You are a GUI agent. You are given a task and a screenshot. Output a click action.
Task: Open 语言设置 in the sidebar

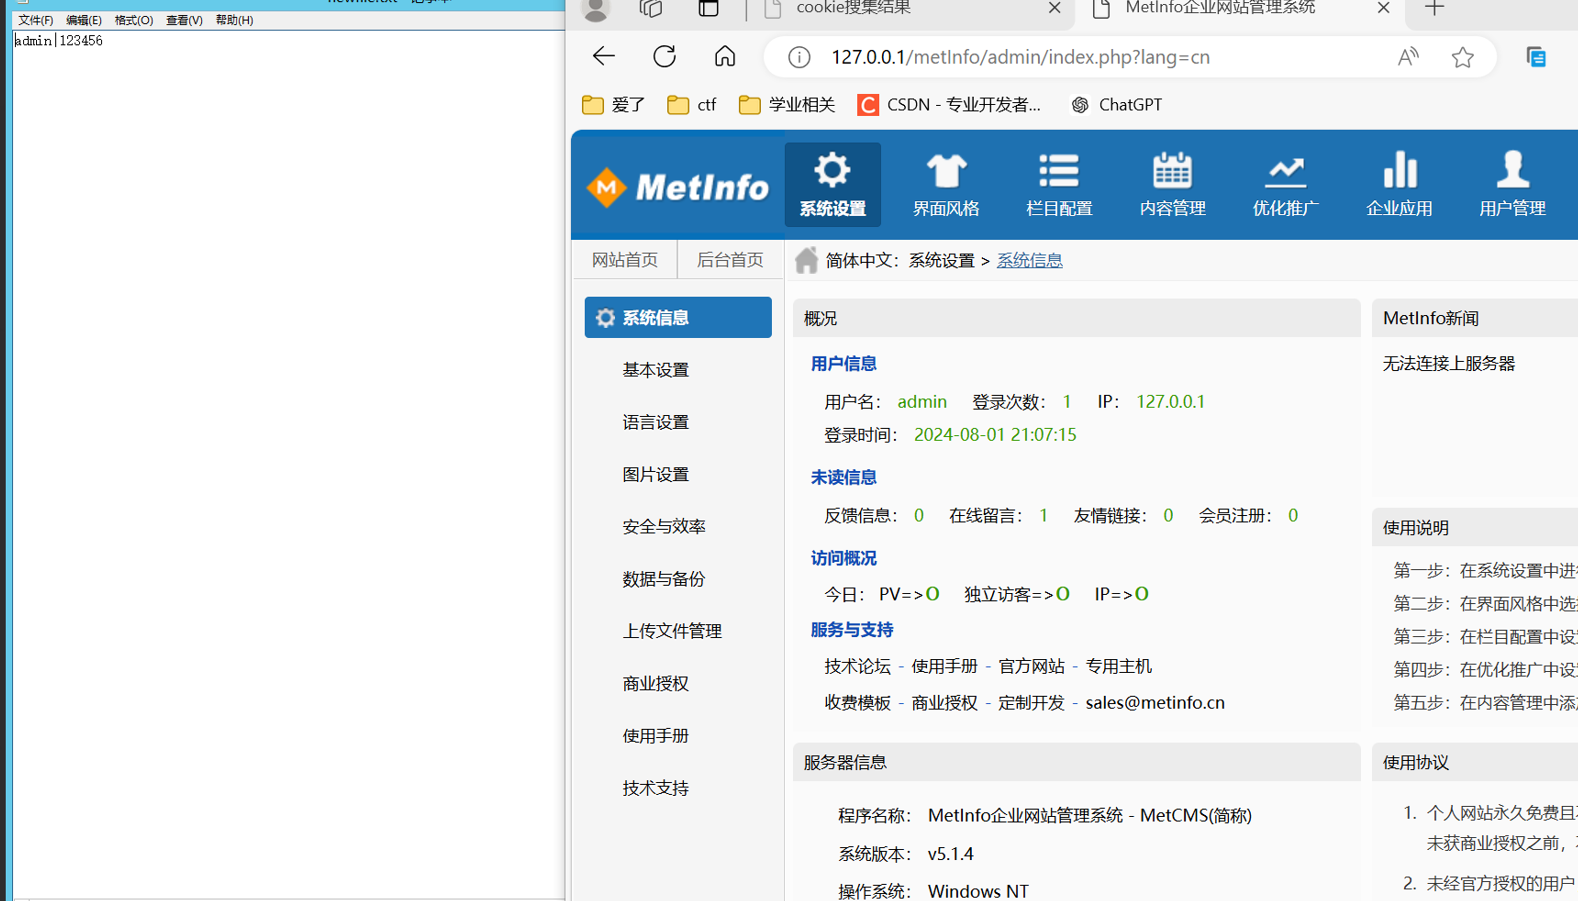click(x=656, y=422)
